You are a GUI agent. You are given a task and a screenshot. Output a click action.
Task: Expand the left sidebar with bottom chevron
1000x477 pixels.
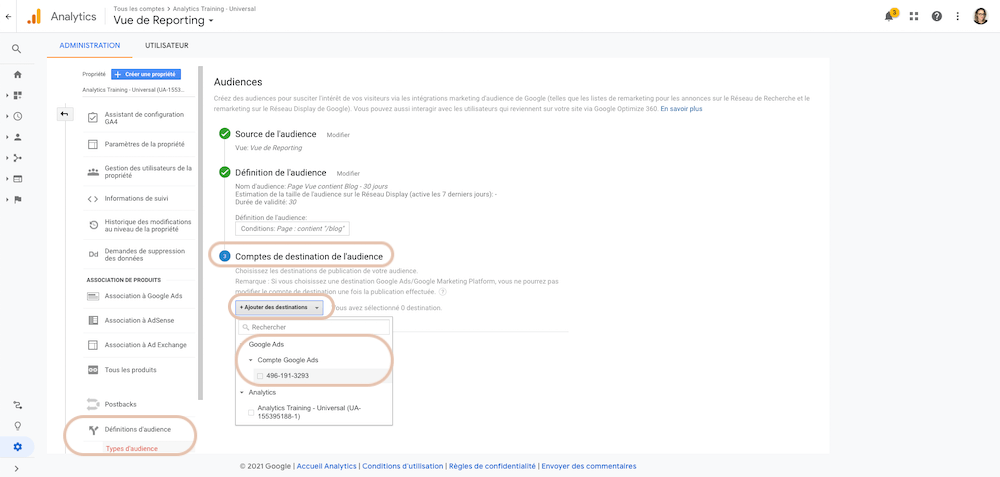(x=17, y=469)
